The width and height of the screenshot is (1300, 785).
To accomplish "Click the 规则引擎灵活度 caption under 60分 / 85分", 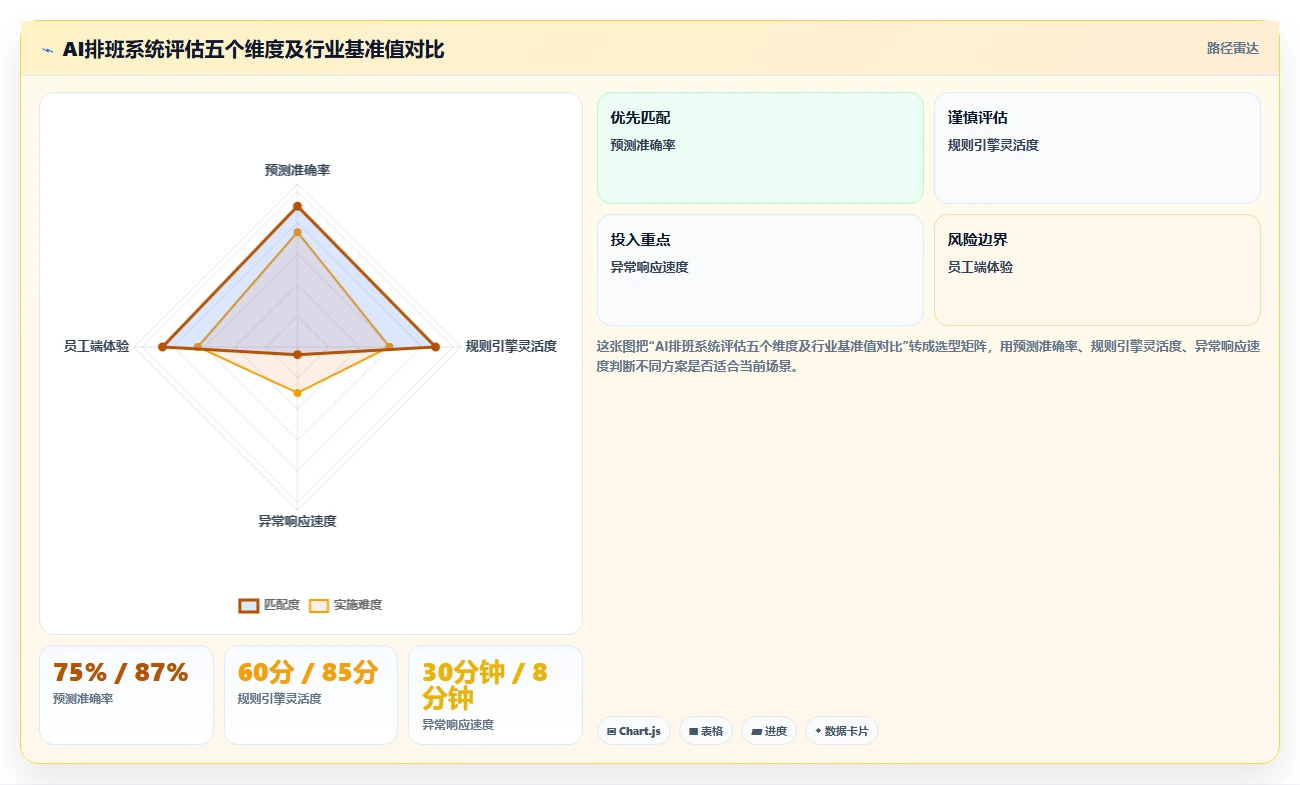I will pos(280,699).
